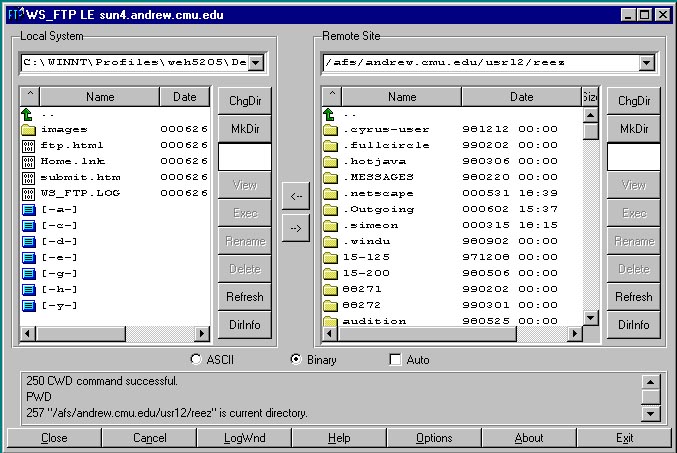Viewport: 677px width, 453px height.
Task: Select the [-y-] drive icon
Action: coord(28,306)
